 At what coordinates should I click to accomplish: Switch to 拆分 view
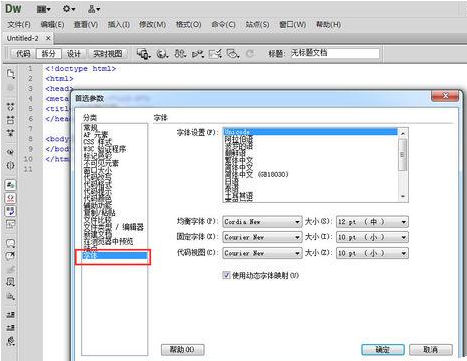49,54
